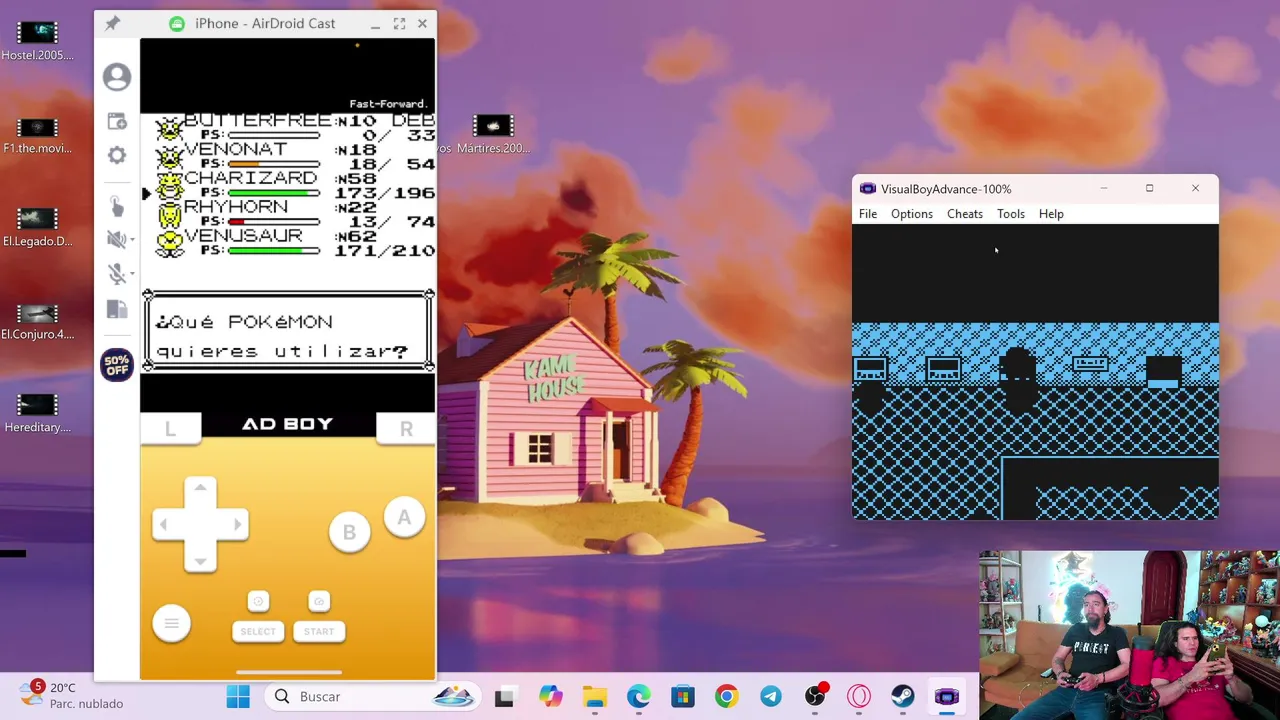Tap the round icon above START

[319, 601]
